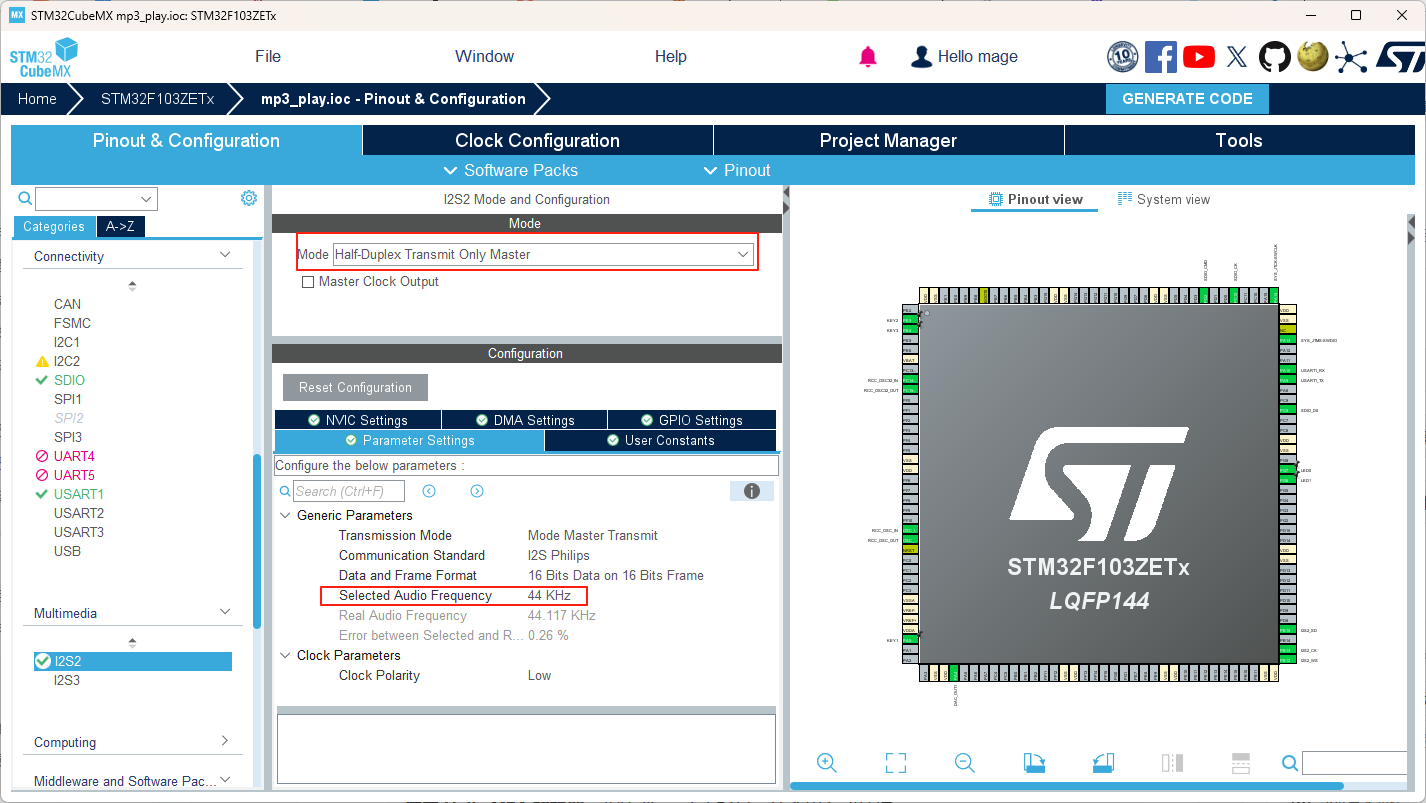The height and width of the screenshot is (803, 1426).
Task: Toggle the NVIC Settings checkmark
Action: (312, 419)
